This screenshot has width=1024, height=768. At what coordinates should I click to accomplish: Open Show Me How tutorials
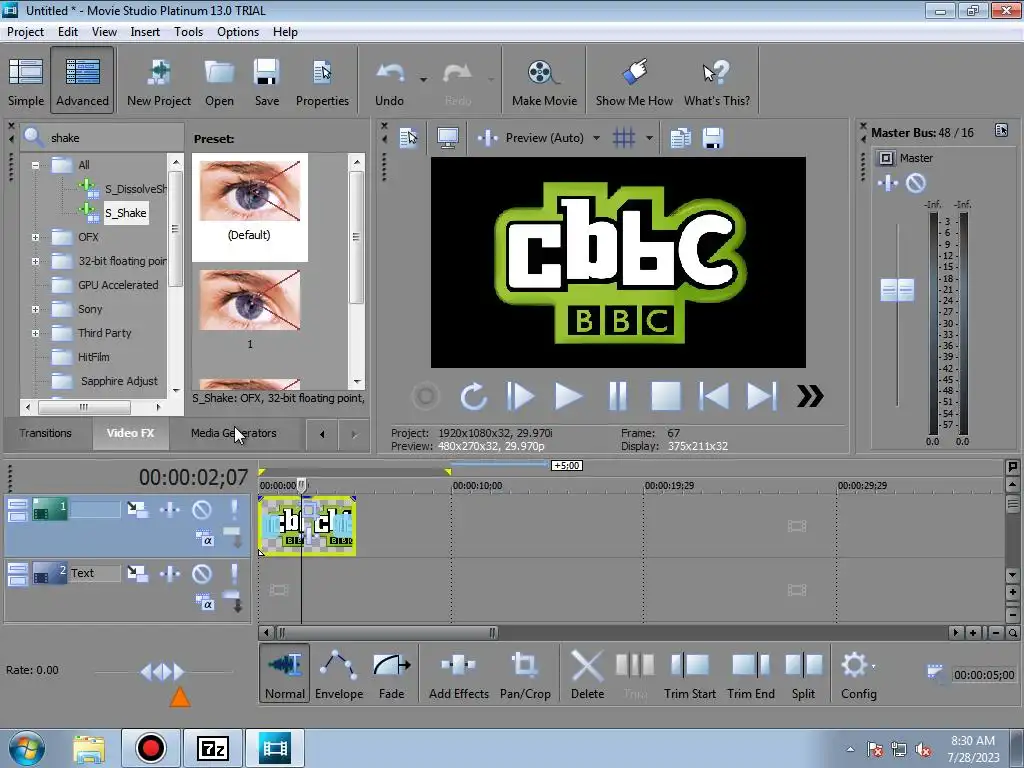coord(634,82)
